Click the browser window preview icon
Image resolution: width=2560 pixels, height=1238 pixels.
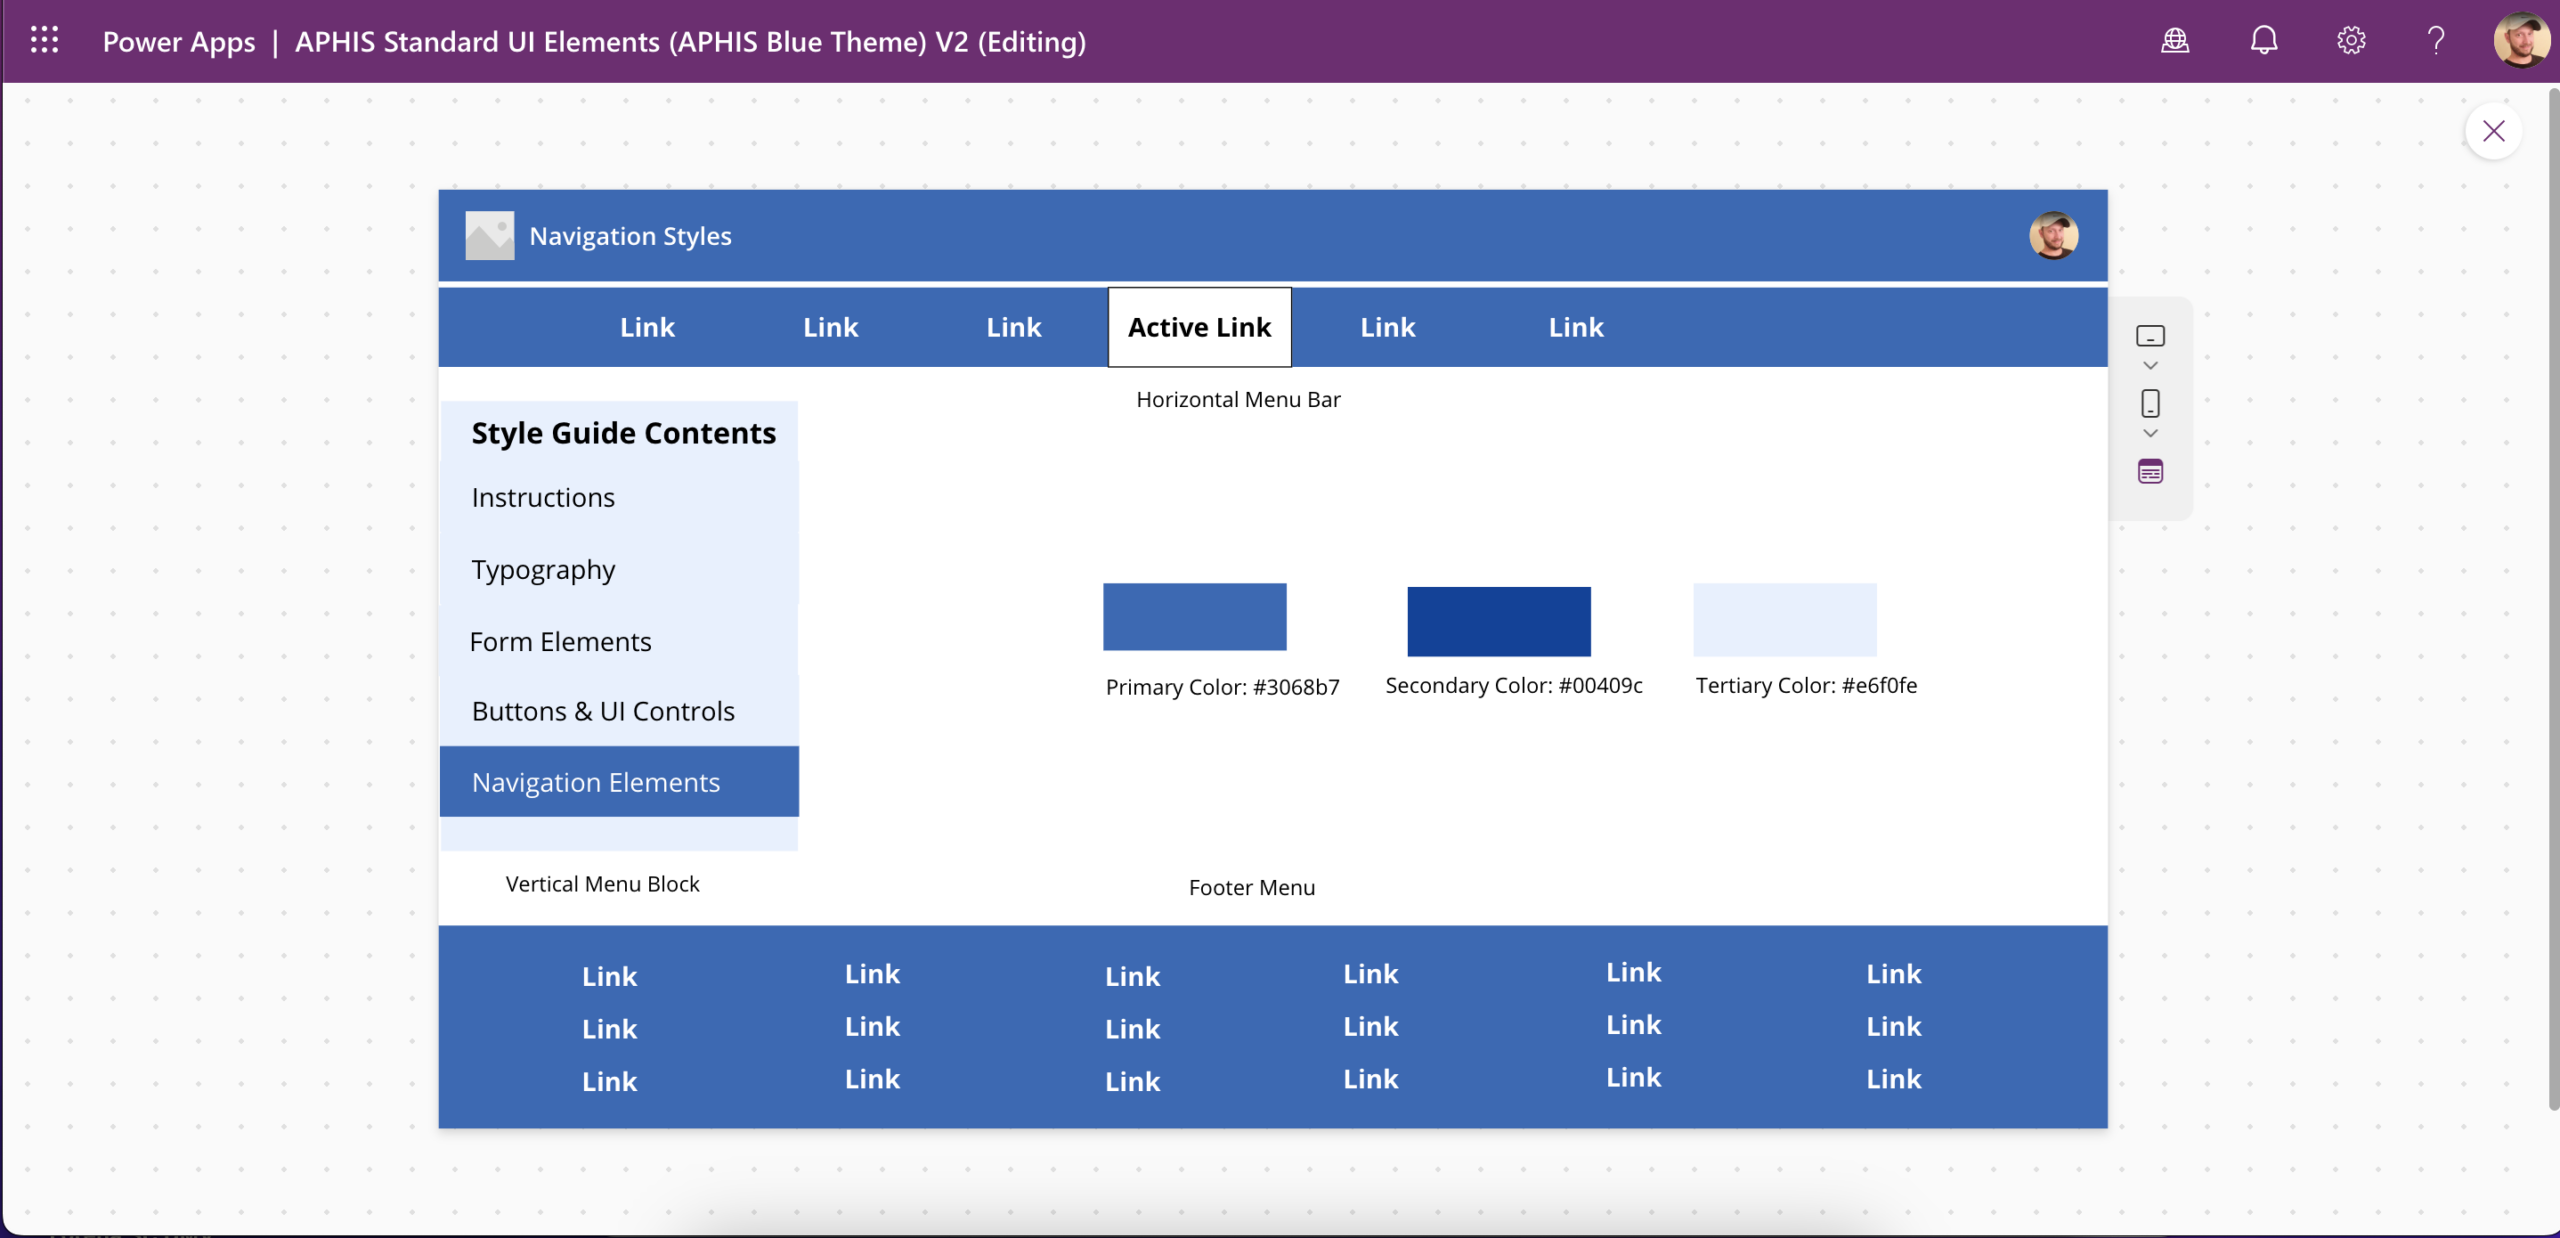tap(2150, 471)
